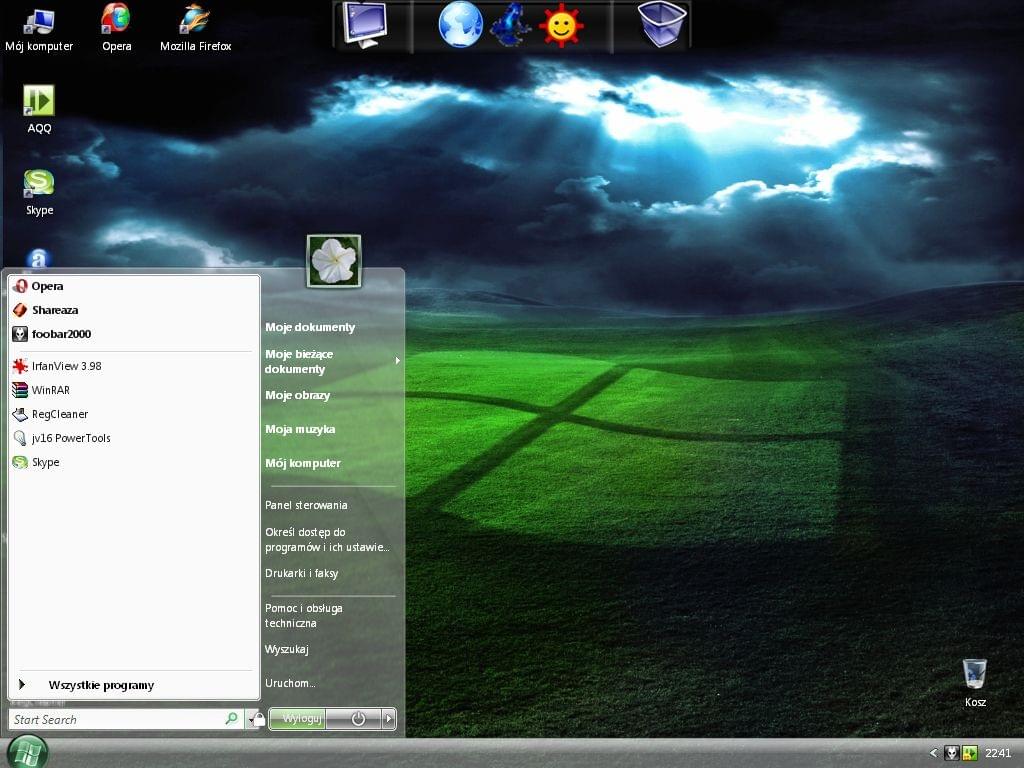Expand hidden tray icons with the arrow
Image resolution: width=1024 pixels, height=768 pixels.
coord(934,753)
